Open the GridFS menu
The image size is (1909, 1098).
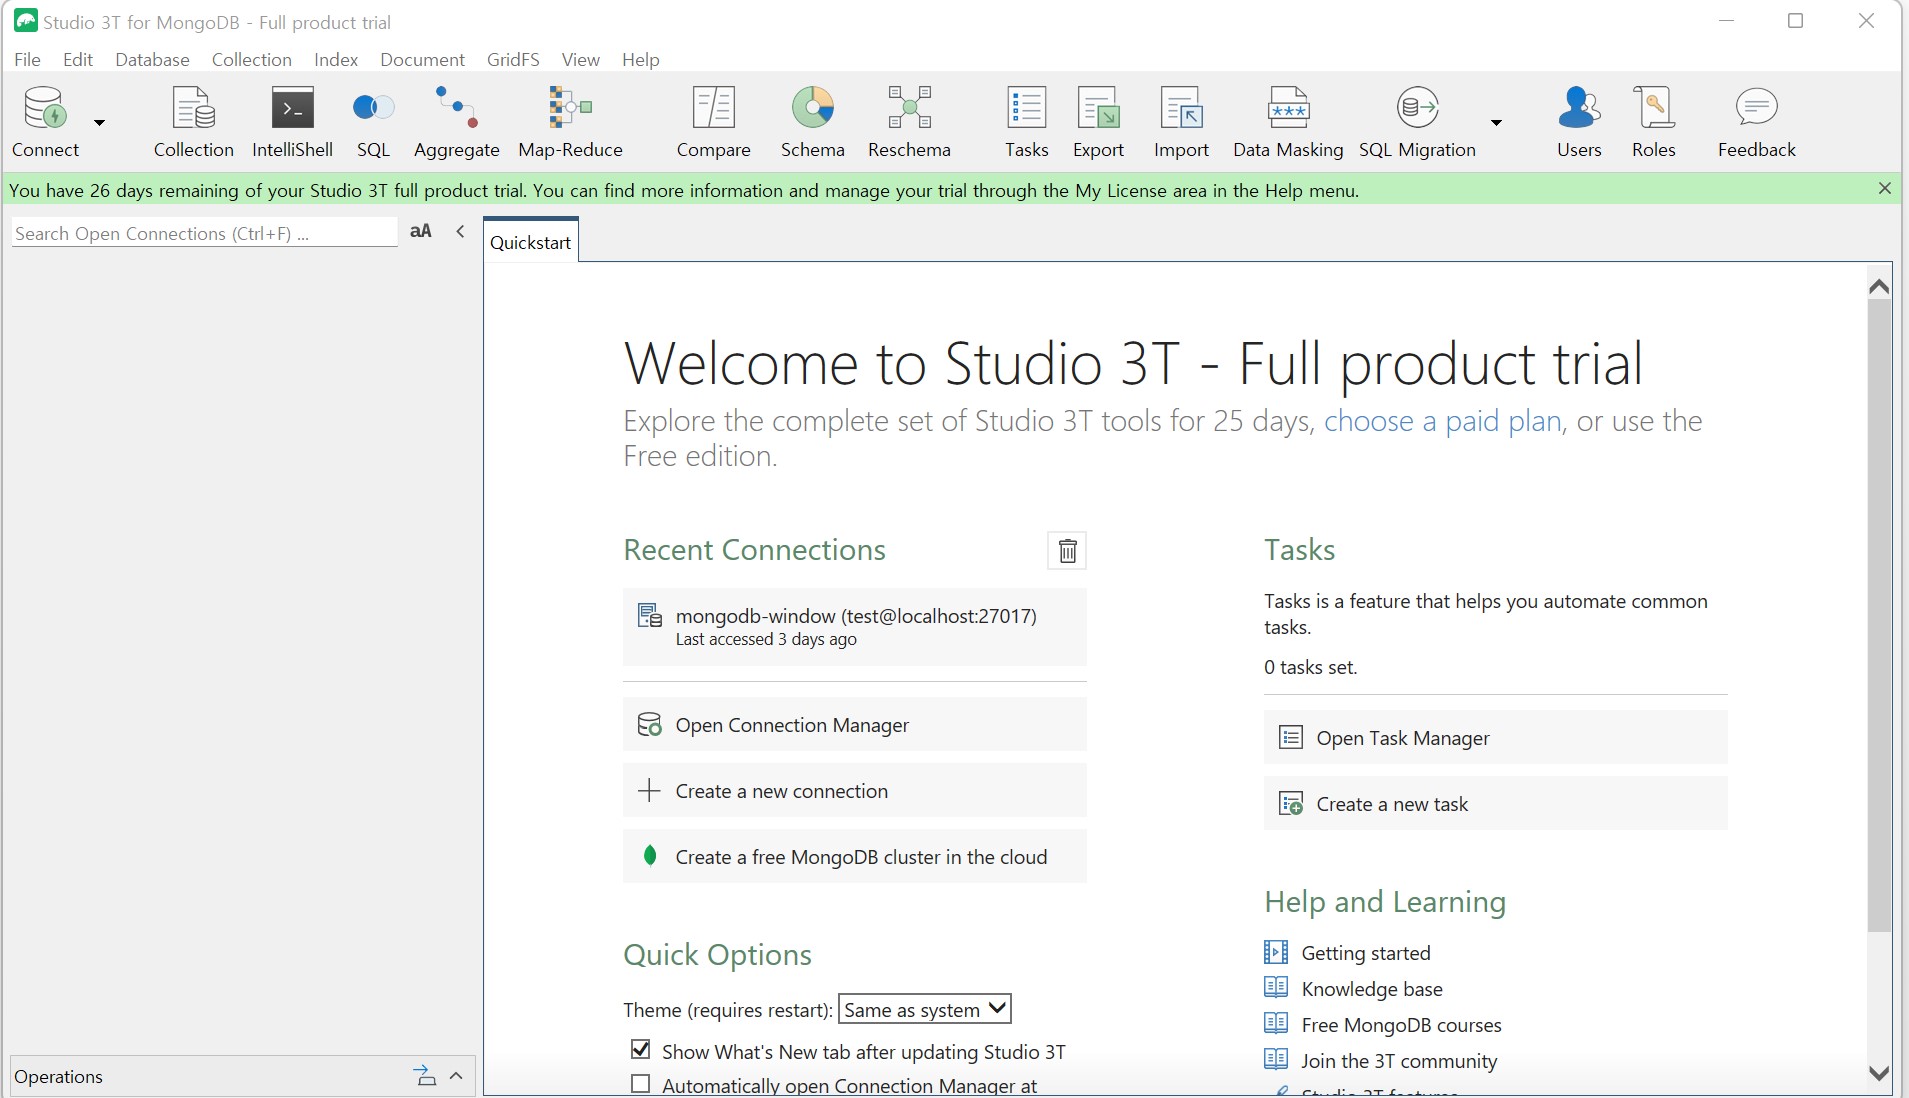[x=513, y=60]
